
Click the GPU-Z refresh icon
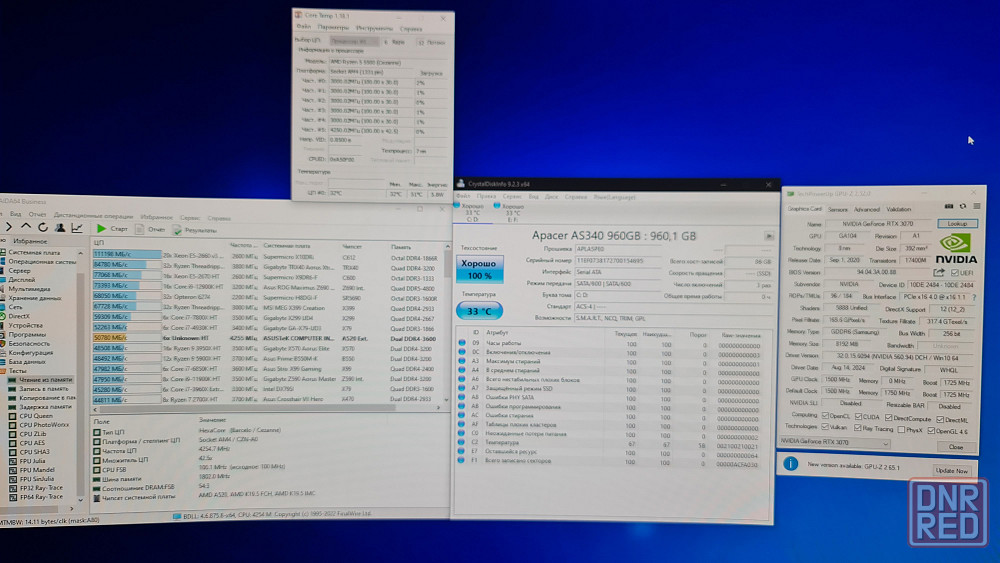[962, 206]
